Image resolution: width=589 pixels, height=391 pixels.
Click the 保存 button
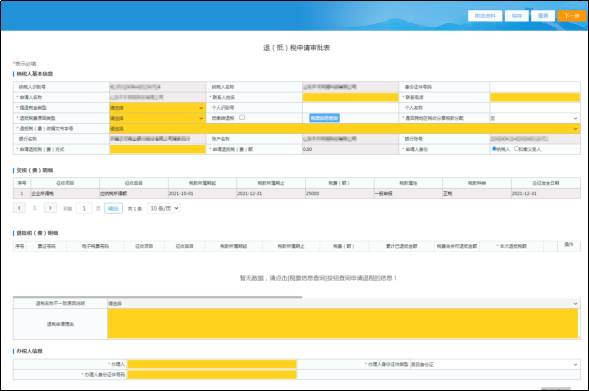pyautogui.click(x=517, y=16)
